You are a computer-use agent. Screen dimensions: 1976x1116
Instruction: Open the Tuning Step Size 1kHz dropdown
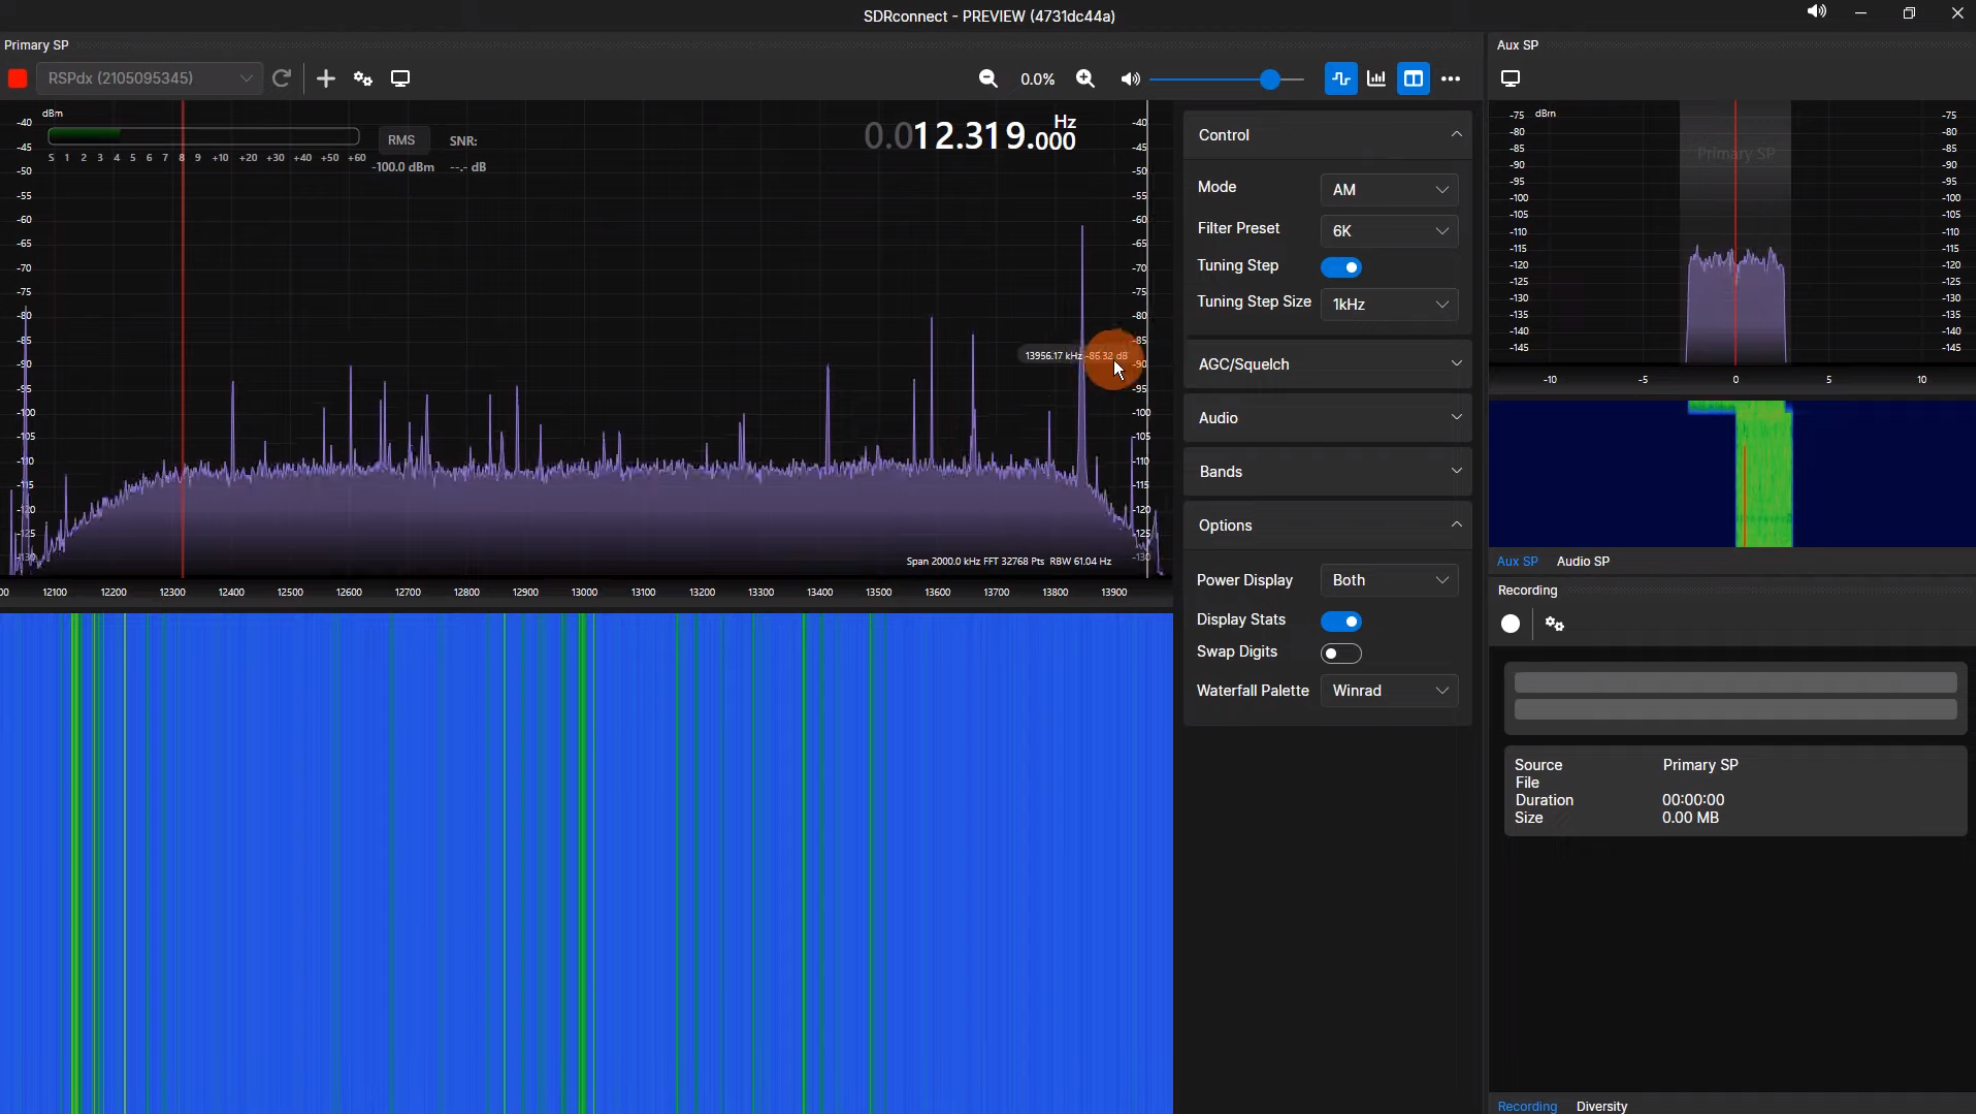1389,304
